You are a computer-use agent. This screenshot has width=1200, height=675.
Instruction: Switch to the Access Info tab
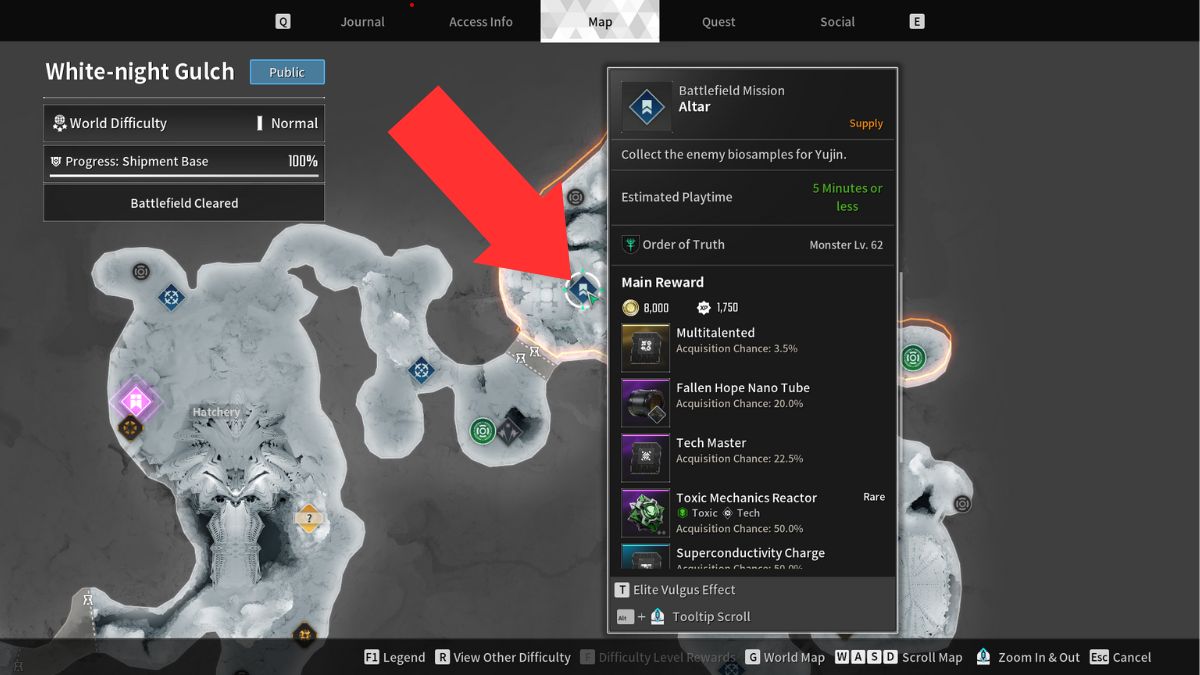(481, 21)
